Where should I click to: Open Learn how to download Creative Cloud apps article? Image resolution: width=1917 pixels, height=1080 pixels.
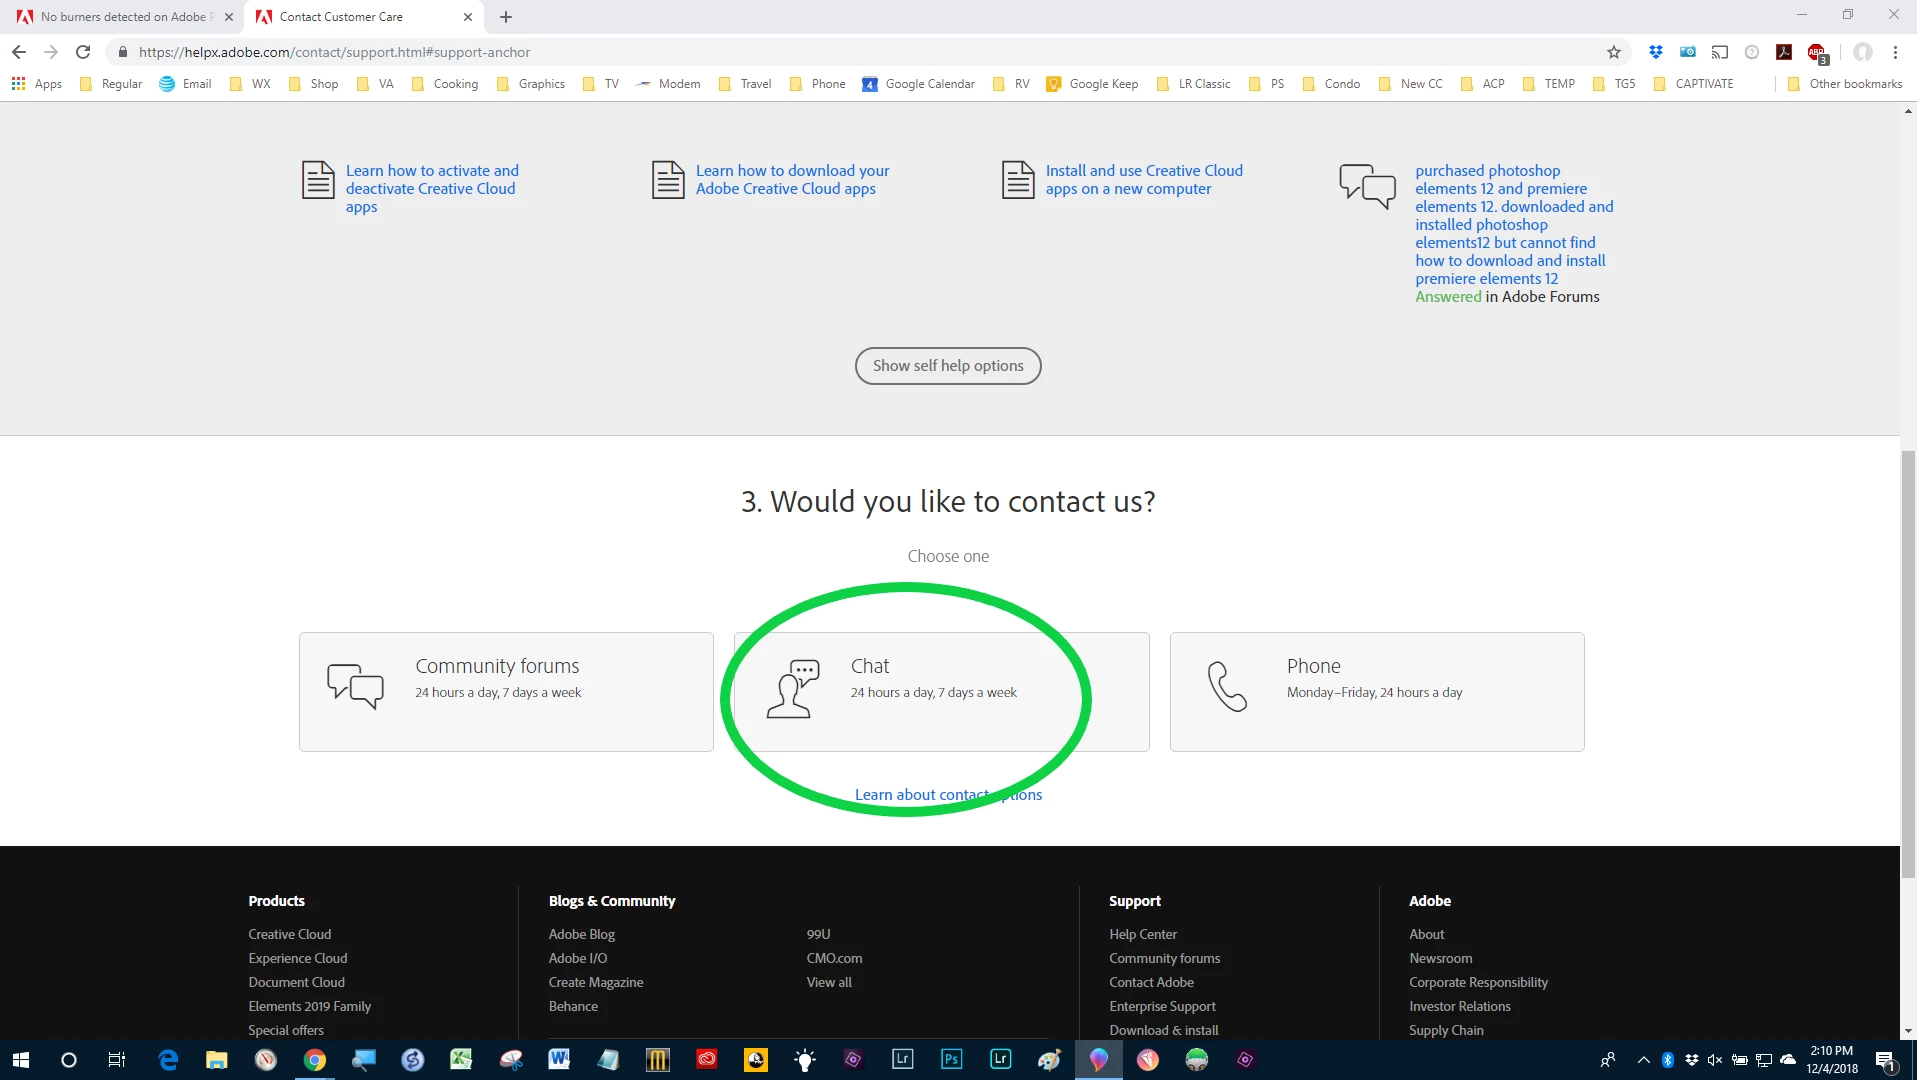coord(792,179)
